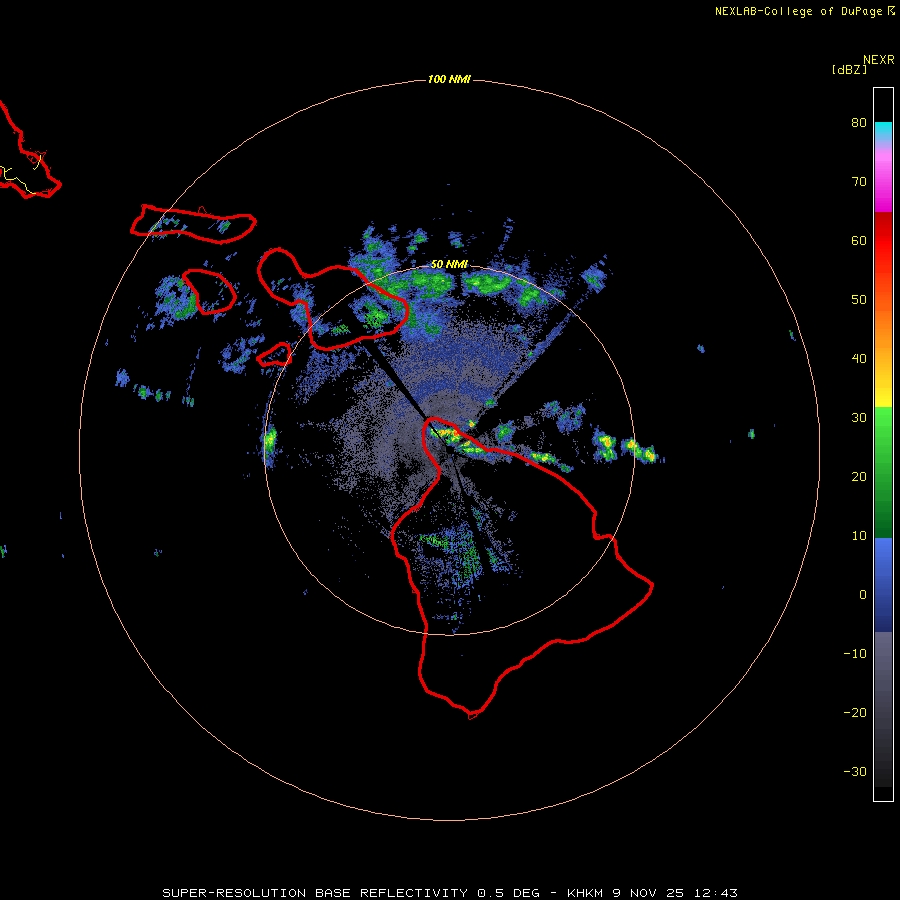Click the cyan segment of the color bar
This screenshot has height=900, width=900.
[883, 131]
